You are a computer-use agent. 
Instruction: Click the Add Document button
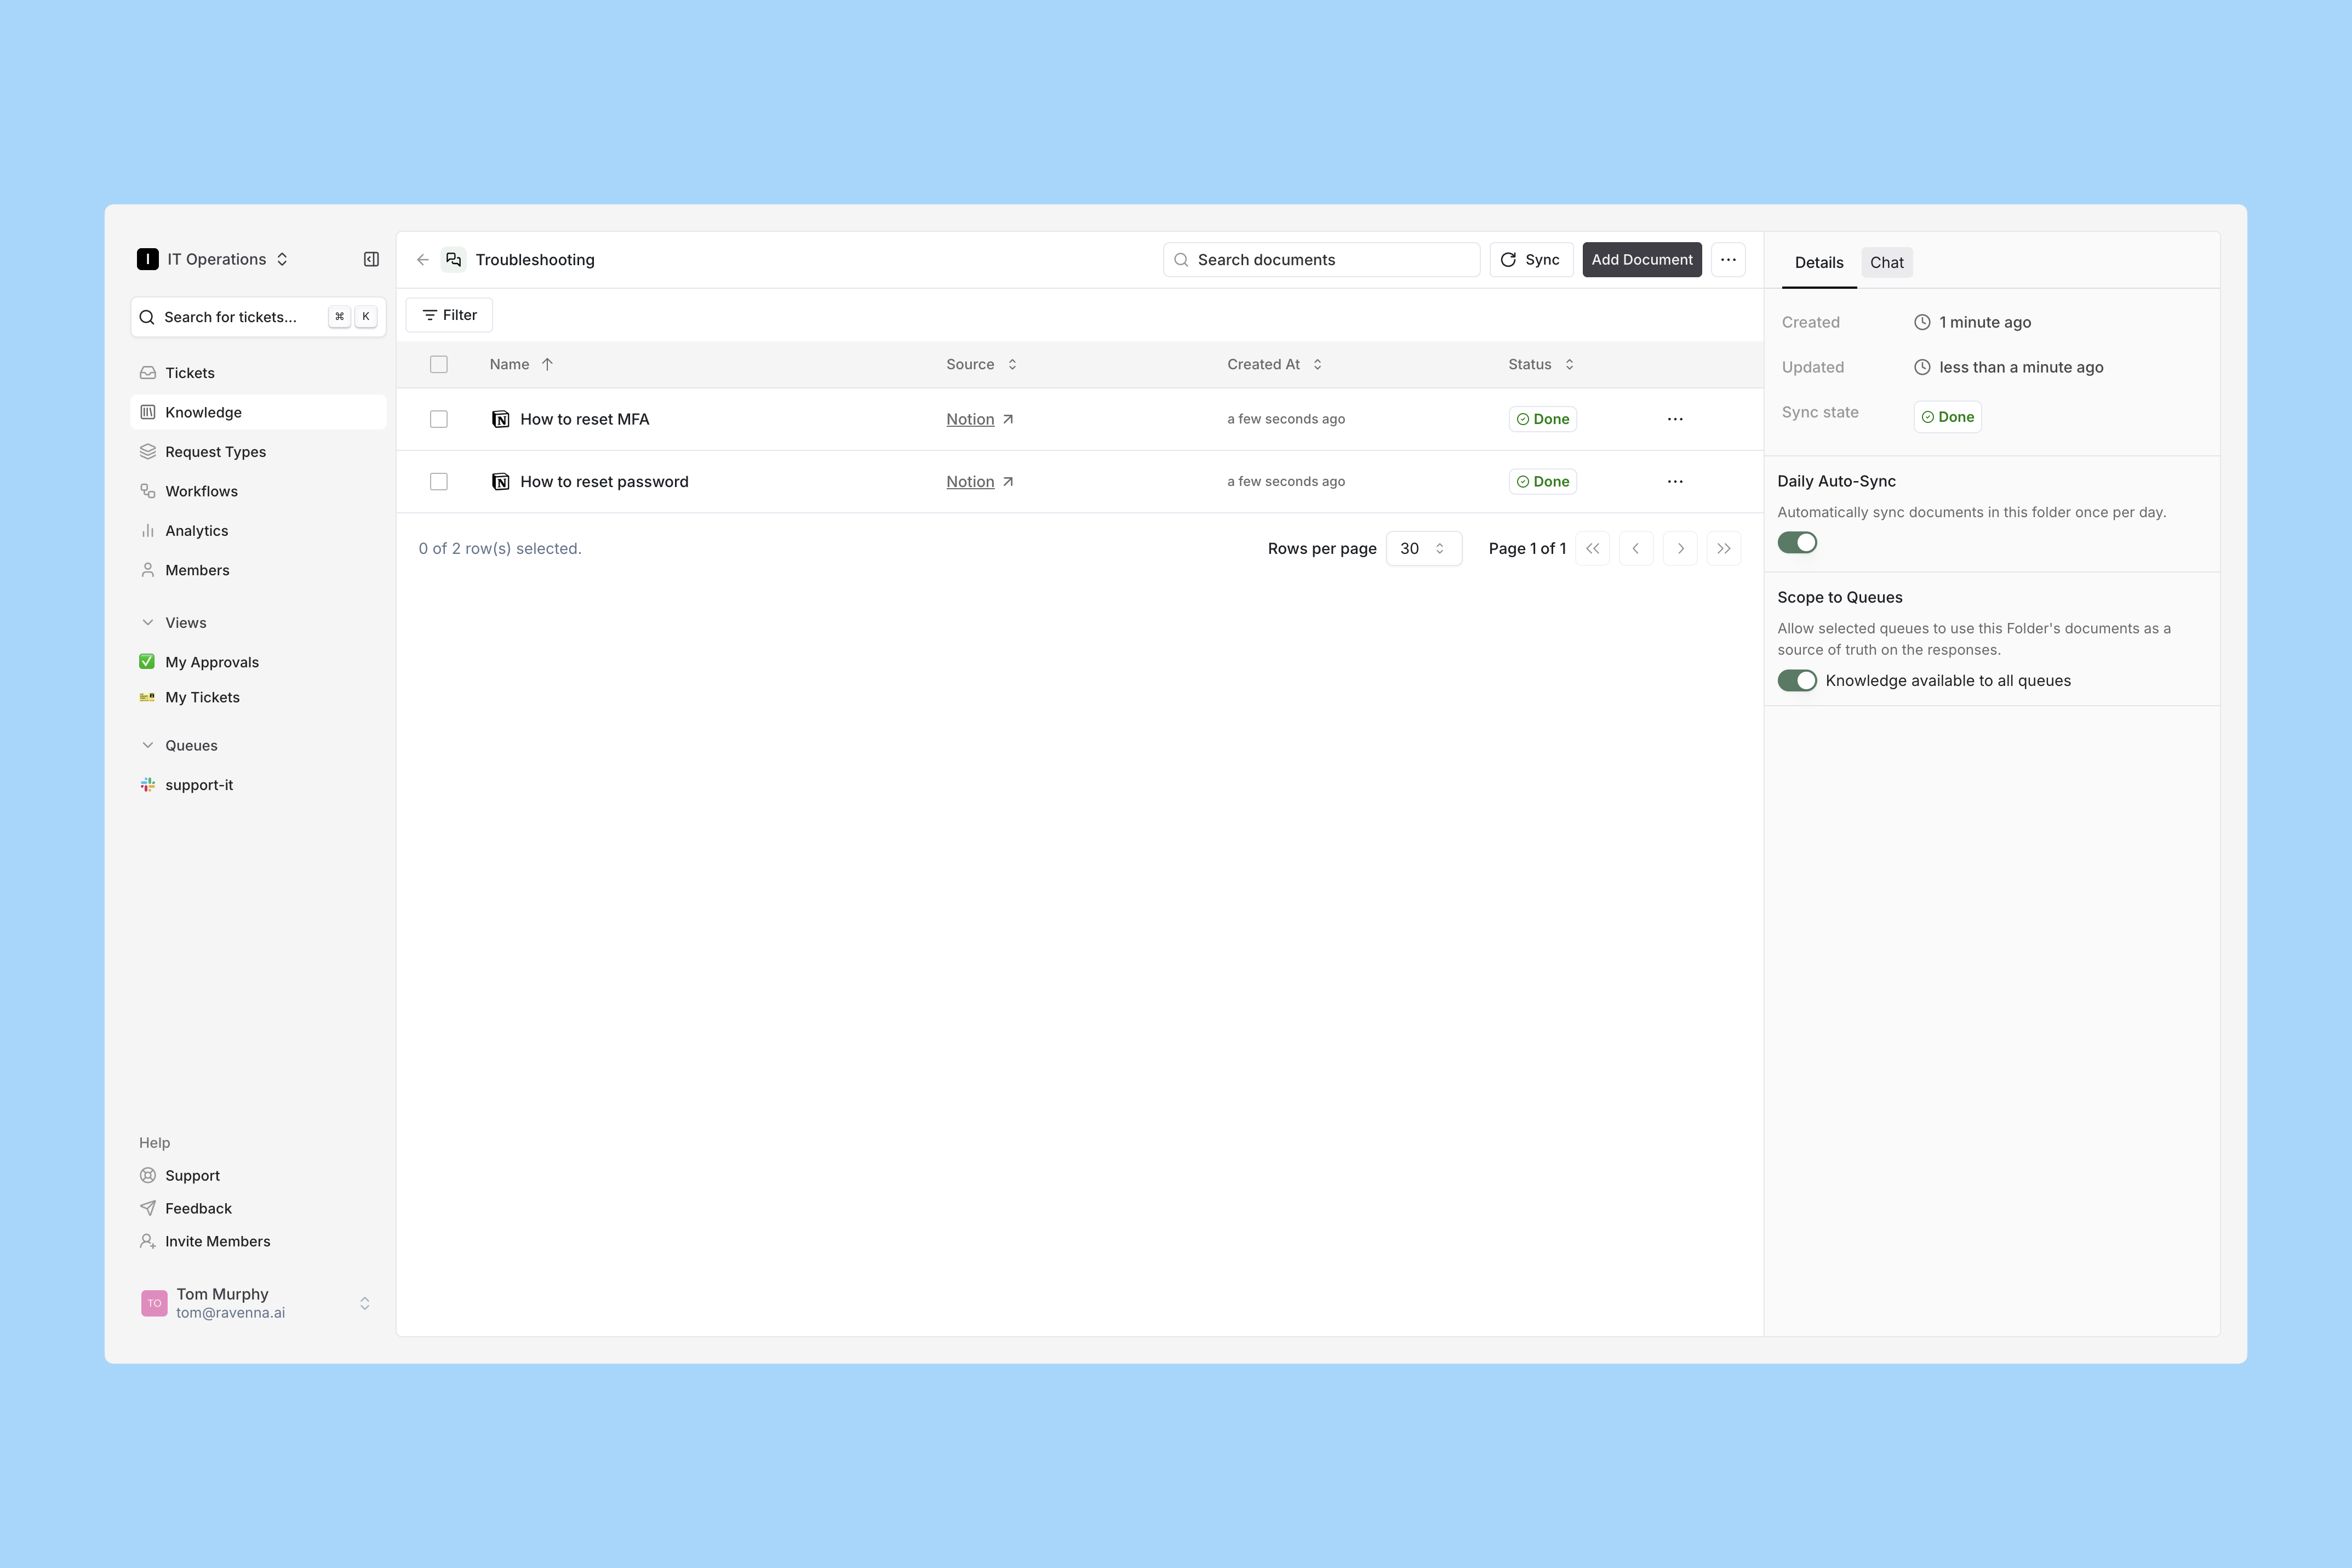(x=1641, y=260)
